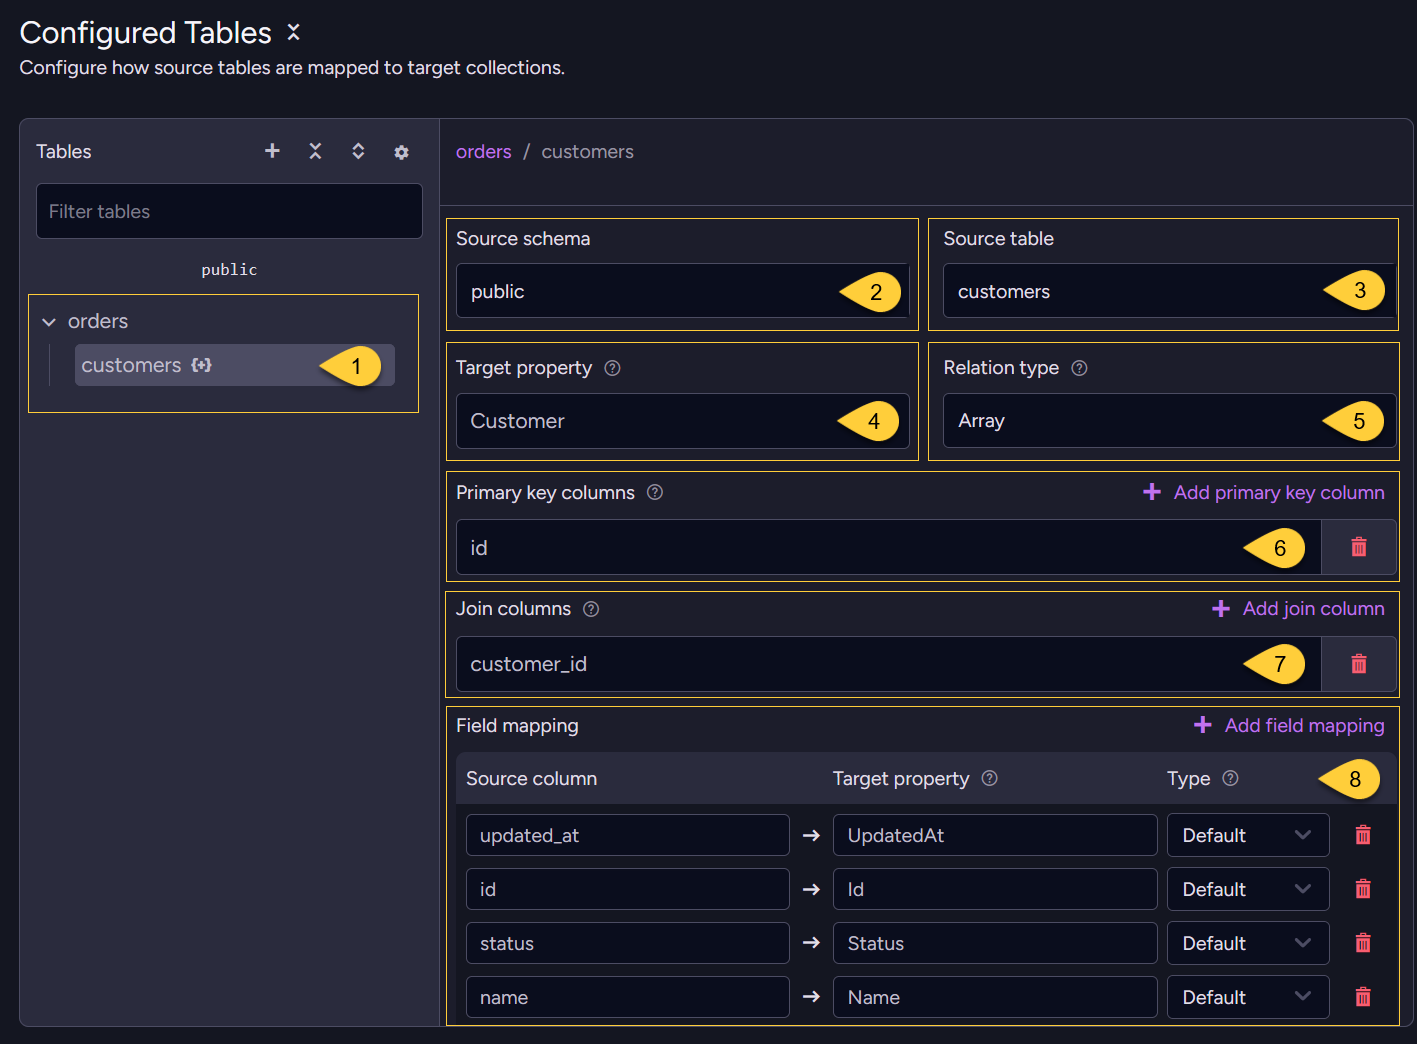Open the tables settings gear icon
Viewport: 1417px width, 1044px height.
tap(401, 152)
